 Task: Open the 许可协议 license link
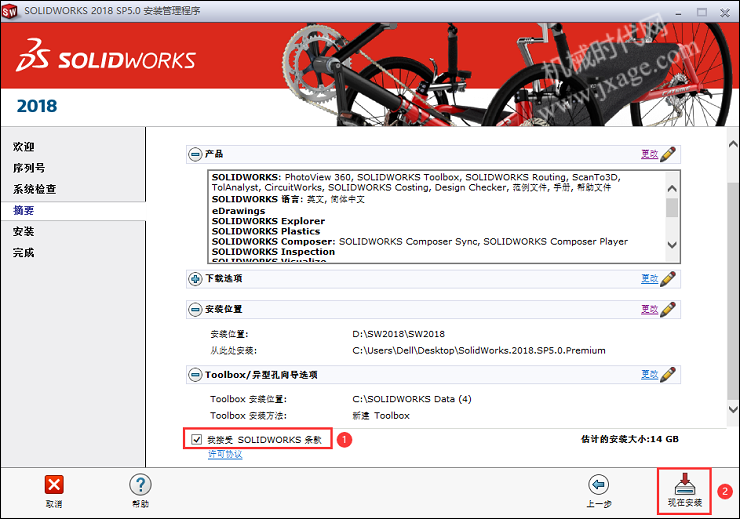[x=225, y=454]
